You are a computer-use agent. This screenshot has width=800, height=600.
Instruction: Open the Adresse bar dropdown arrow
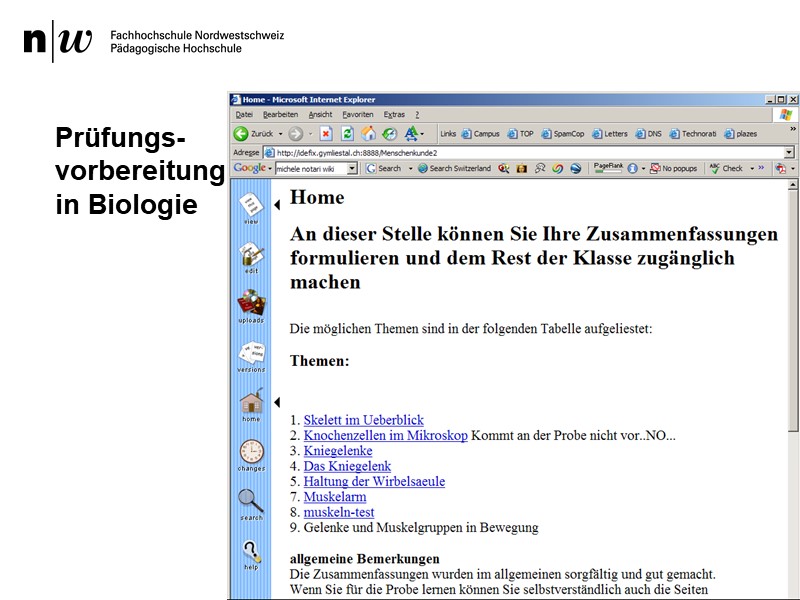tap(787, 152)
